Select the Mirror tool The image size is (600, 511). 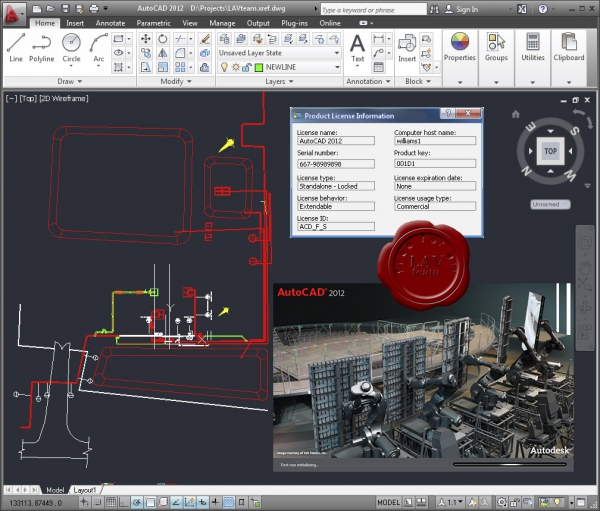click(x=163, y=53)
